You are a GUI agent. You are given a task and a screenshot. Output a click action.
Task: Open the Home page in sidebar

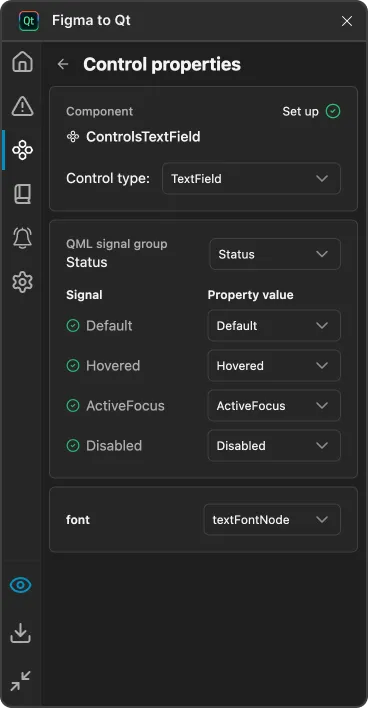(22, 62)
